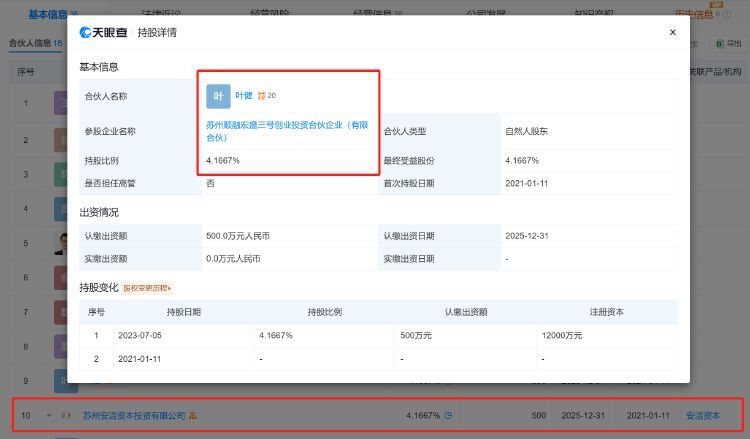
Task: Click the row 5 person photo thumbnail
Action: (x=61, y=243)
